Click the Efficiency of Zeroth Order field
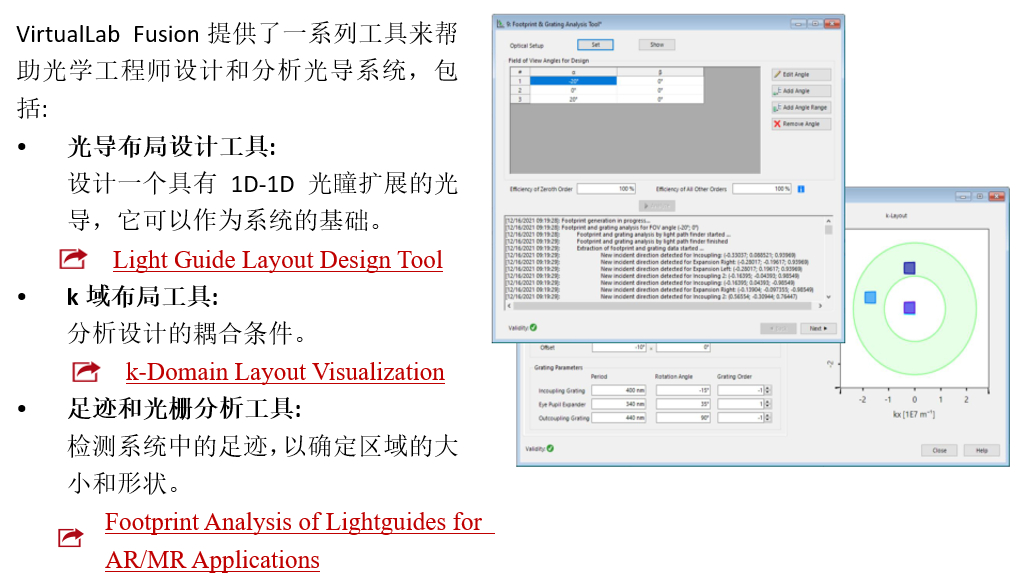This screenshot has height=588, width=1022. tap(606, 189)
